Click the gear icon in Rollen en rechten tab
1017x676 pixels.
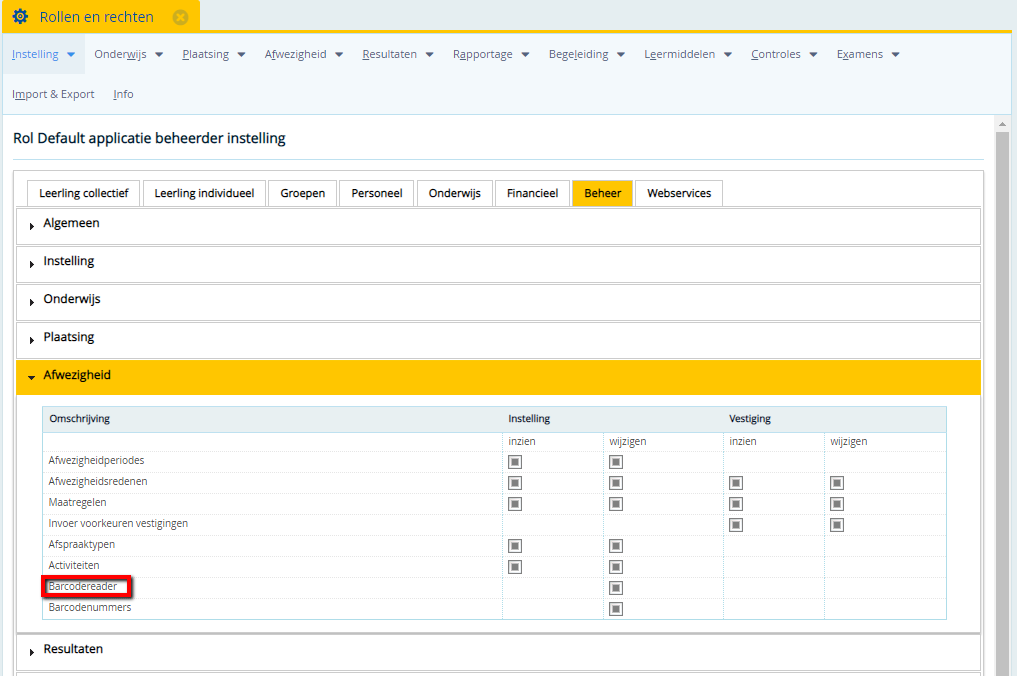(20, 16)
